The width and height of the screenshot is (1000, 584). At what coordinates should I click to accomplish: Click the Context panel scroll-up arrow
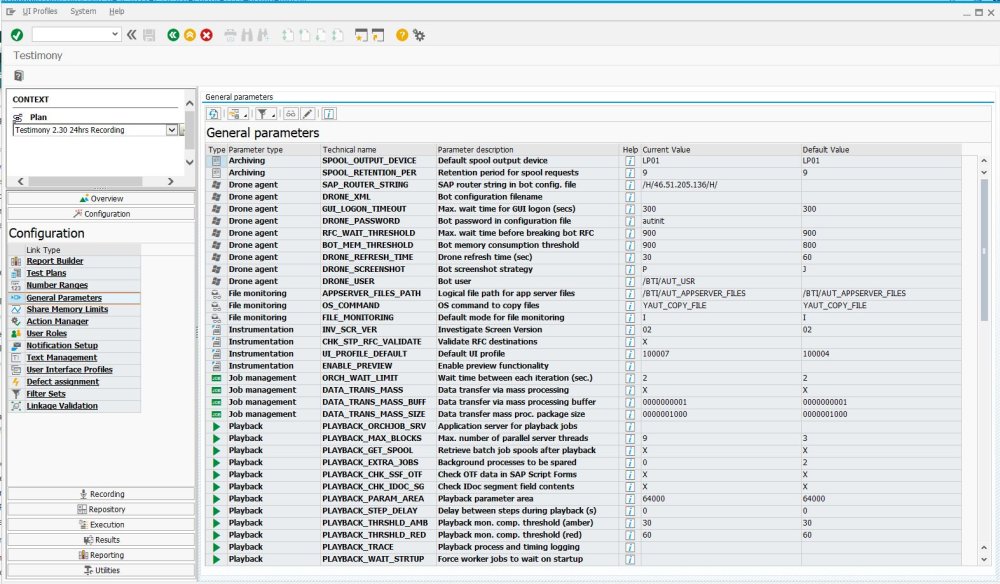tap(189, 103)
